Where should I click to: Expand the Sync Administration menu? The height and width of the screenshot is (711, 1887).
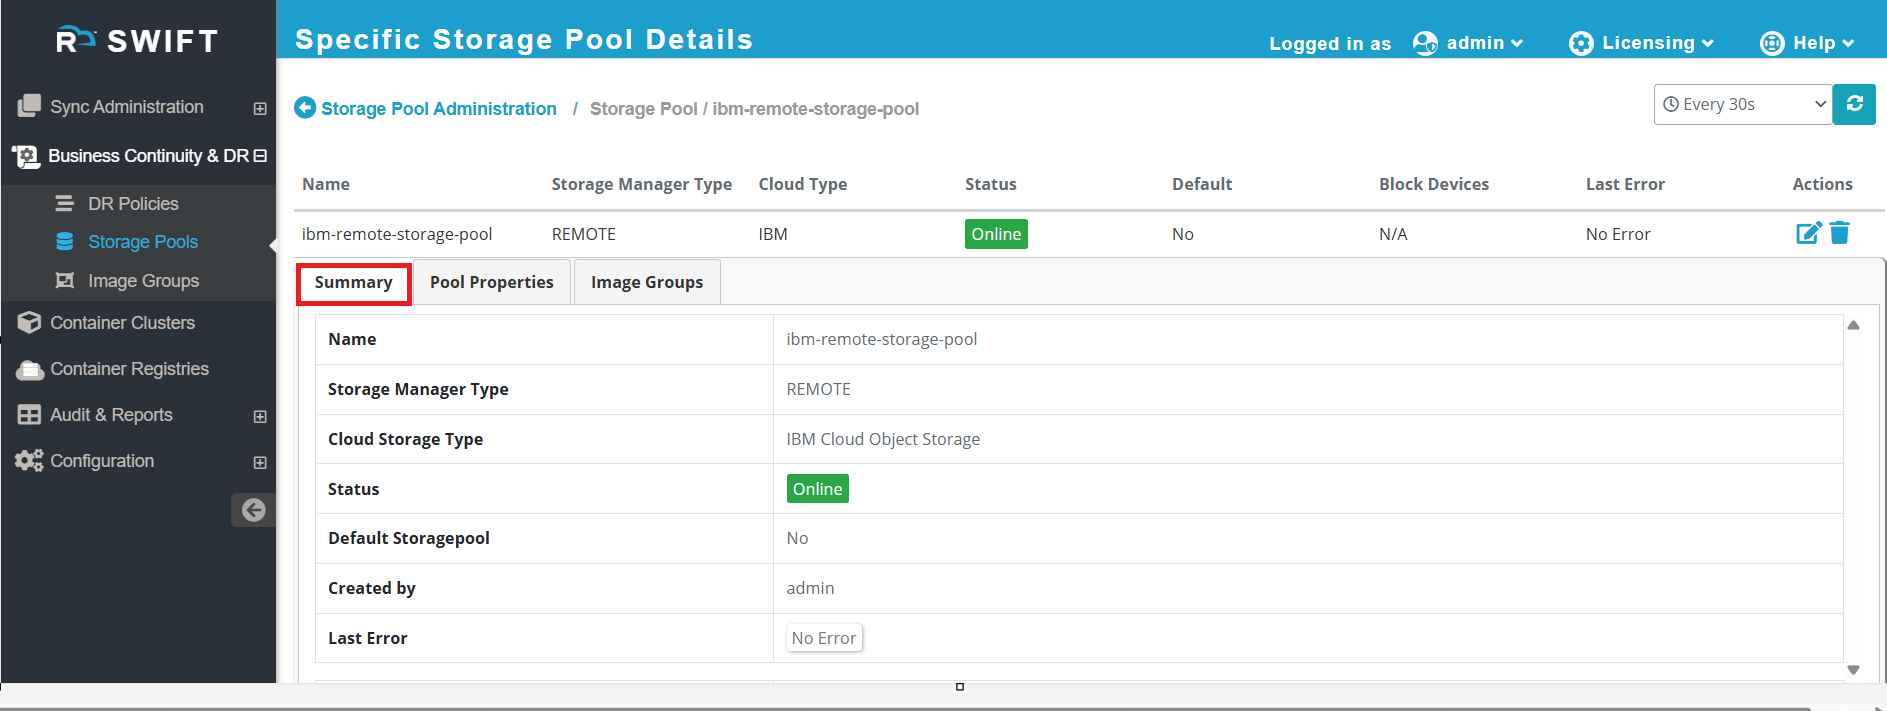tap(260, 108)
